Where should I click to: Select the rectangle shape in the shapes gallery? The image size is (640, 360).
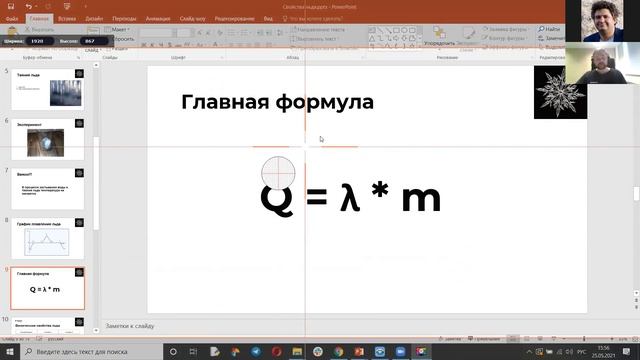pyautogui.click(x=396, y=30)
